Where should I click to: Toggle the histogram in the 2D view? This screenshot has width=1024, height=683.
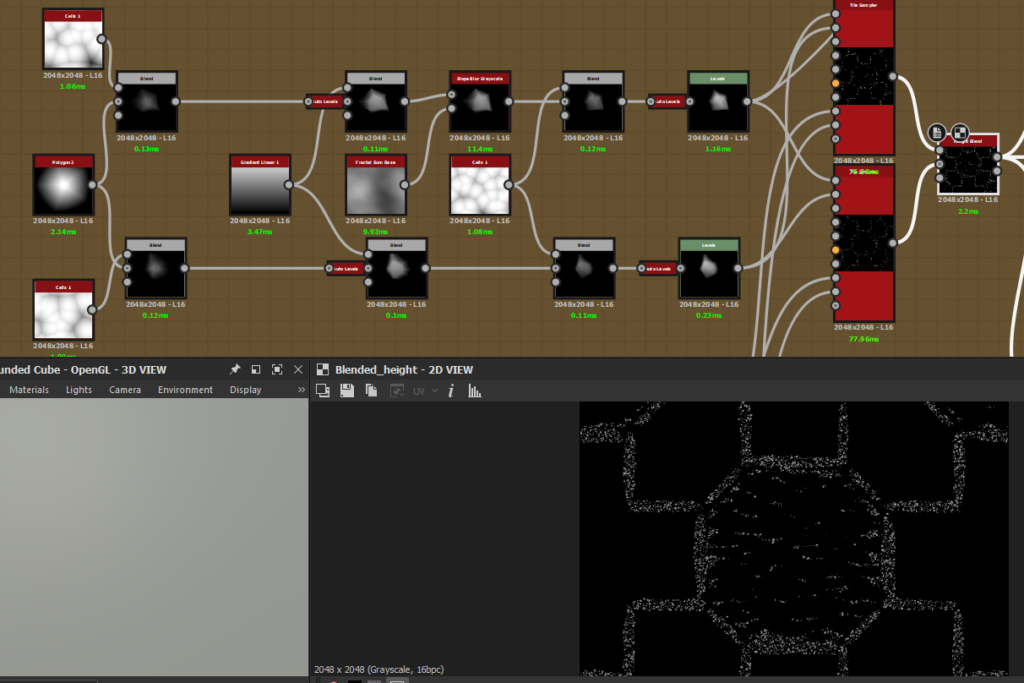pos(475,390)
